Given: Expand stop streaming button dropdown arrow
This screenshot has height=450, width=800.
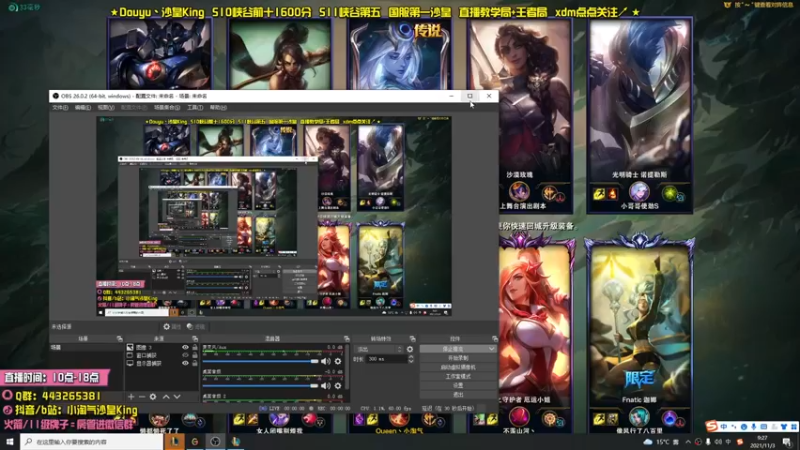Looking at the screenshot, I should click(x=491, y=349).
